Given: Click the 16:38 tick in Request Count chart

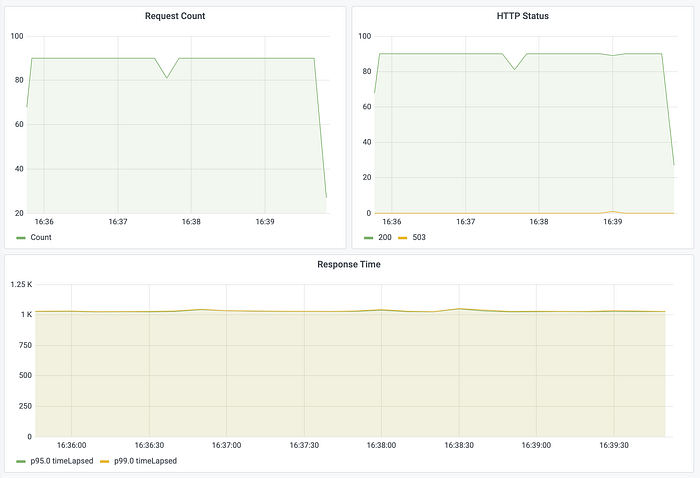Looking at the screenshot, I should [x=191, y=222].
